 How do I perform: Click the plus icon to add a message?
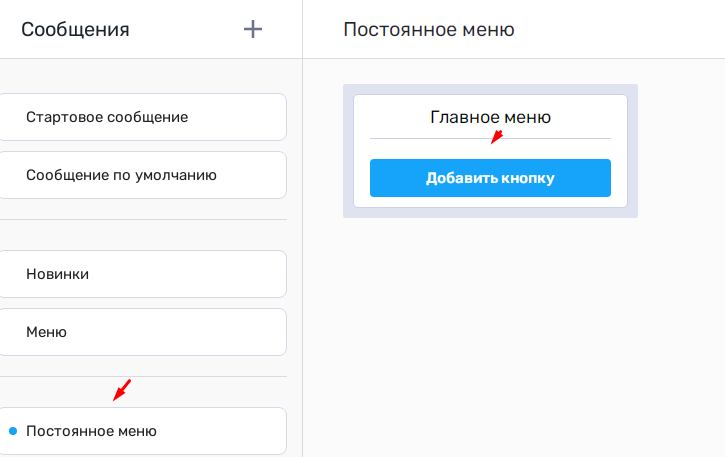coord(253,29)
